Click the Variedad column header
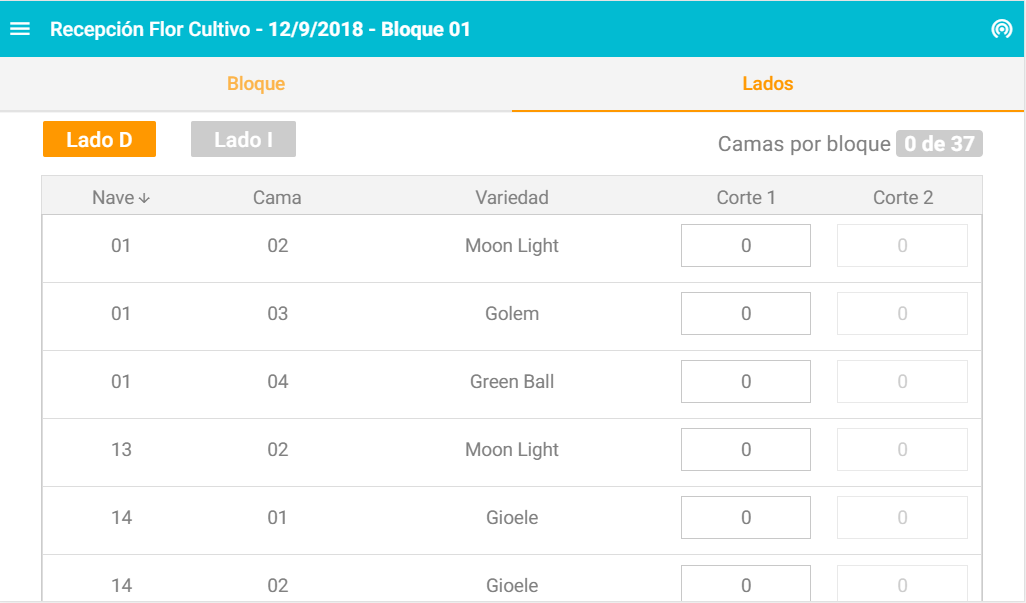Viewport: 1026px width, 603px height. click(x=511, y=198)
